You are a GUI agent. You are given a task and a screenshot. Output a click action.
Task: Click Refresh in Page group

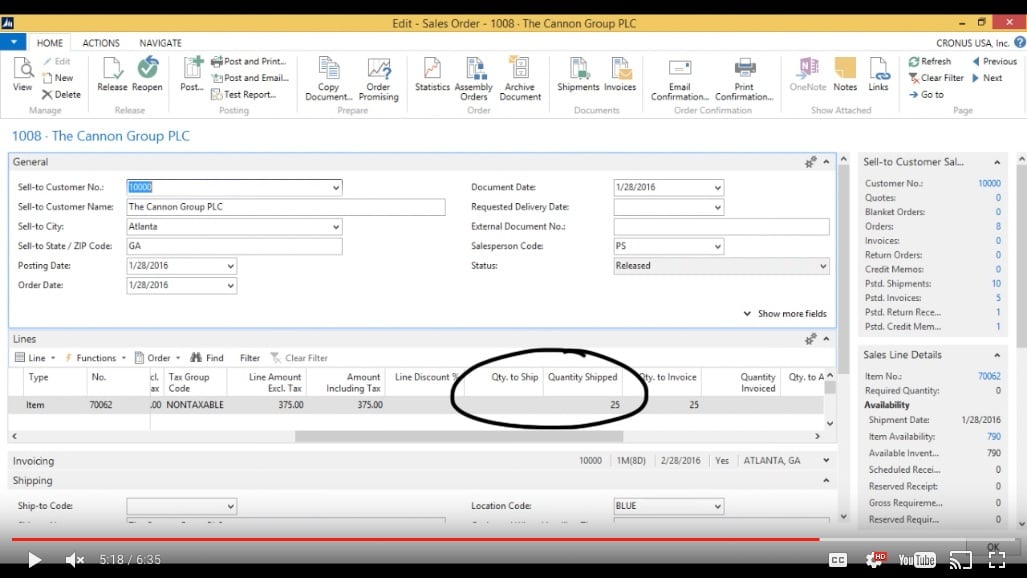pyautogui.click(x=929, y=61)
